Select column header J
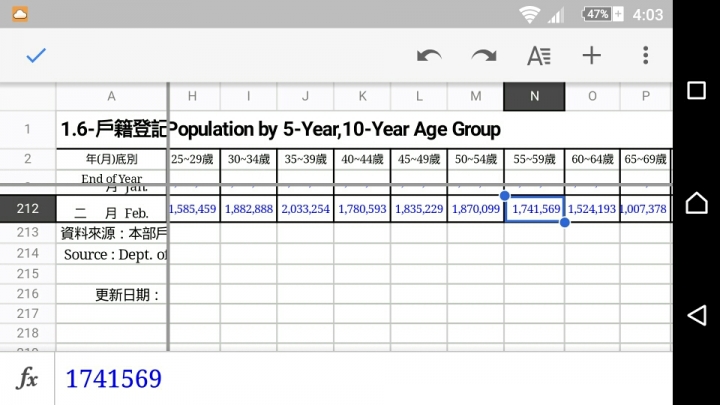720x405 pixels. click(x=305, y=96)
